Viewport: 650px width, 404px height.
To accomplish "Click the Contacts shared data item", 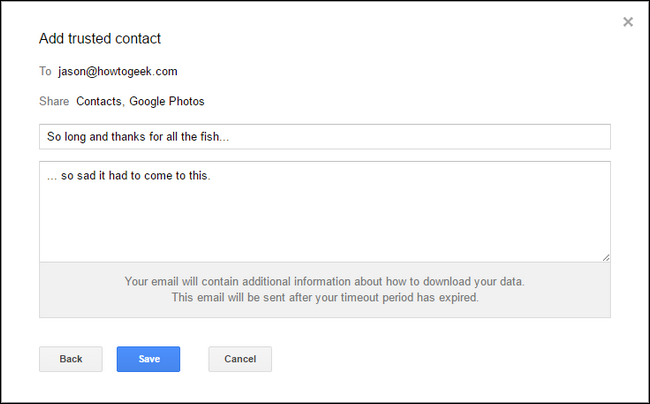I will click(99, 102).
